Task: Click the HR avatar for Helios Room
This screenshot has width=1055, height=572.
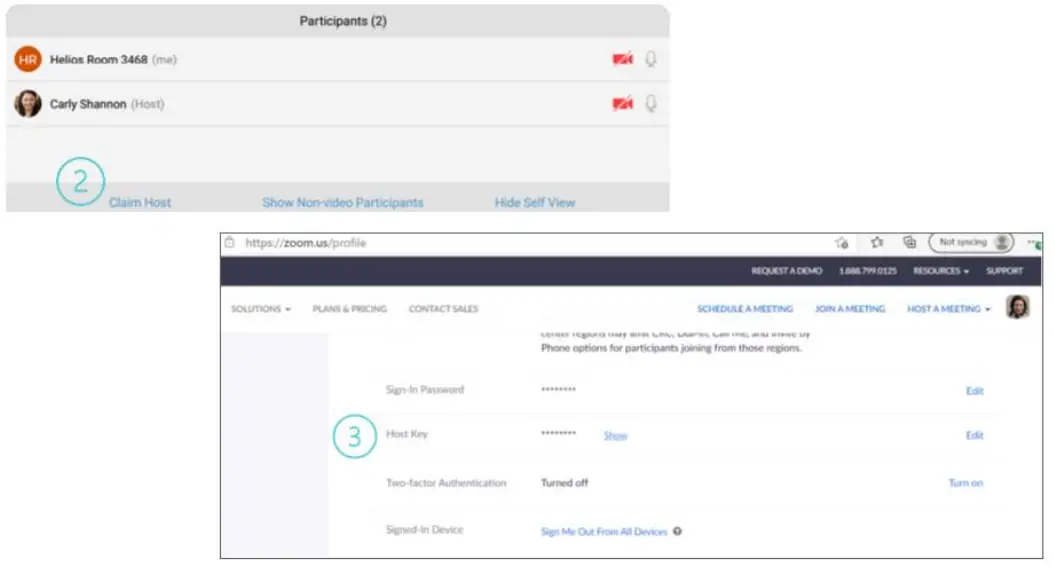Action: 28,59
